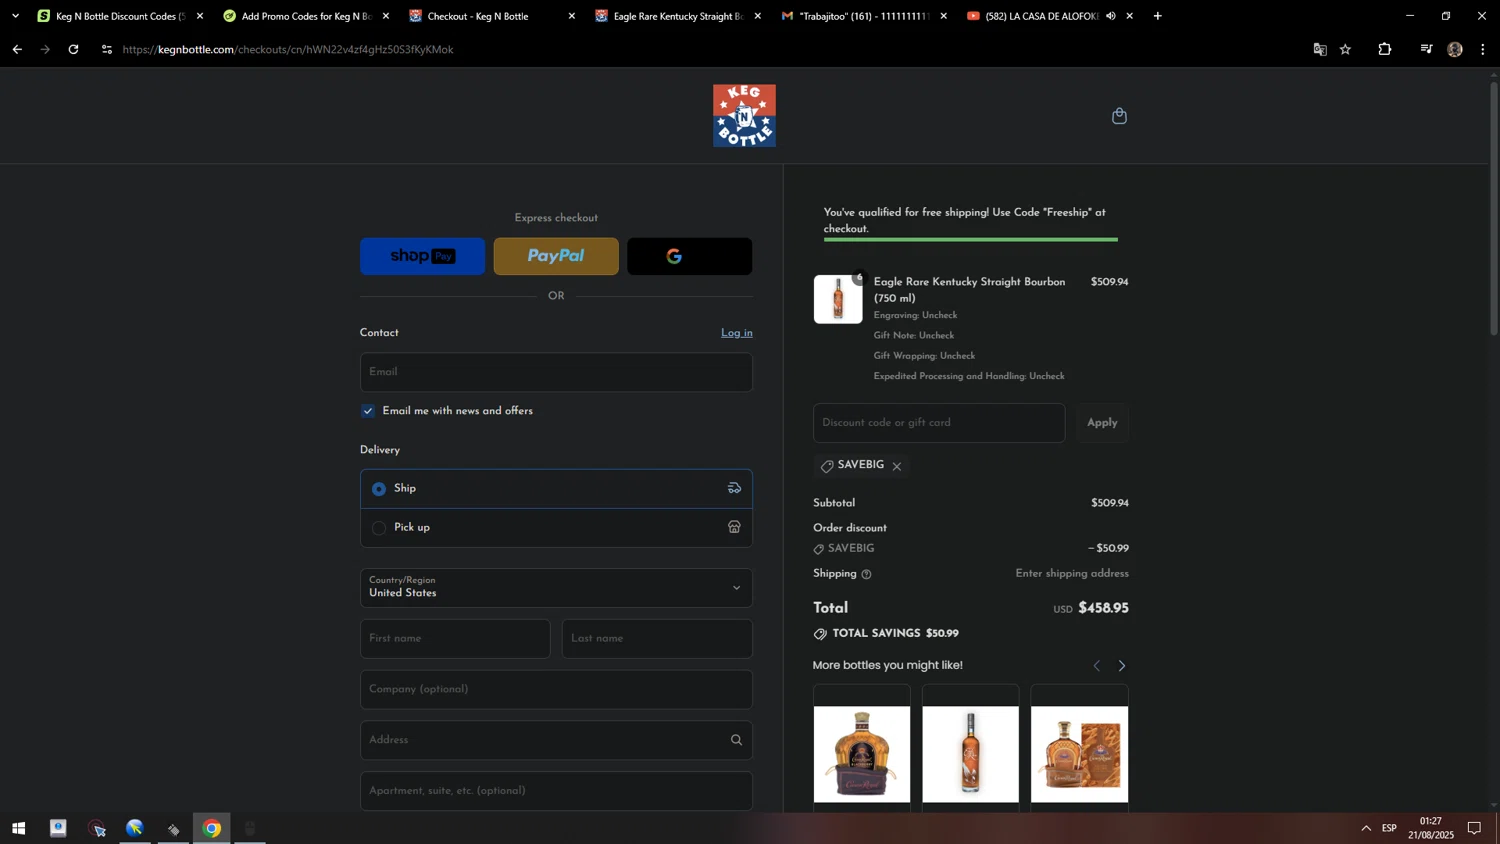The image size is (1500, 844).
Task: View site information icon in address bar
Action: (107, 49)
